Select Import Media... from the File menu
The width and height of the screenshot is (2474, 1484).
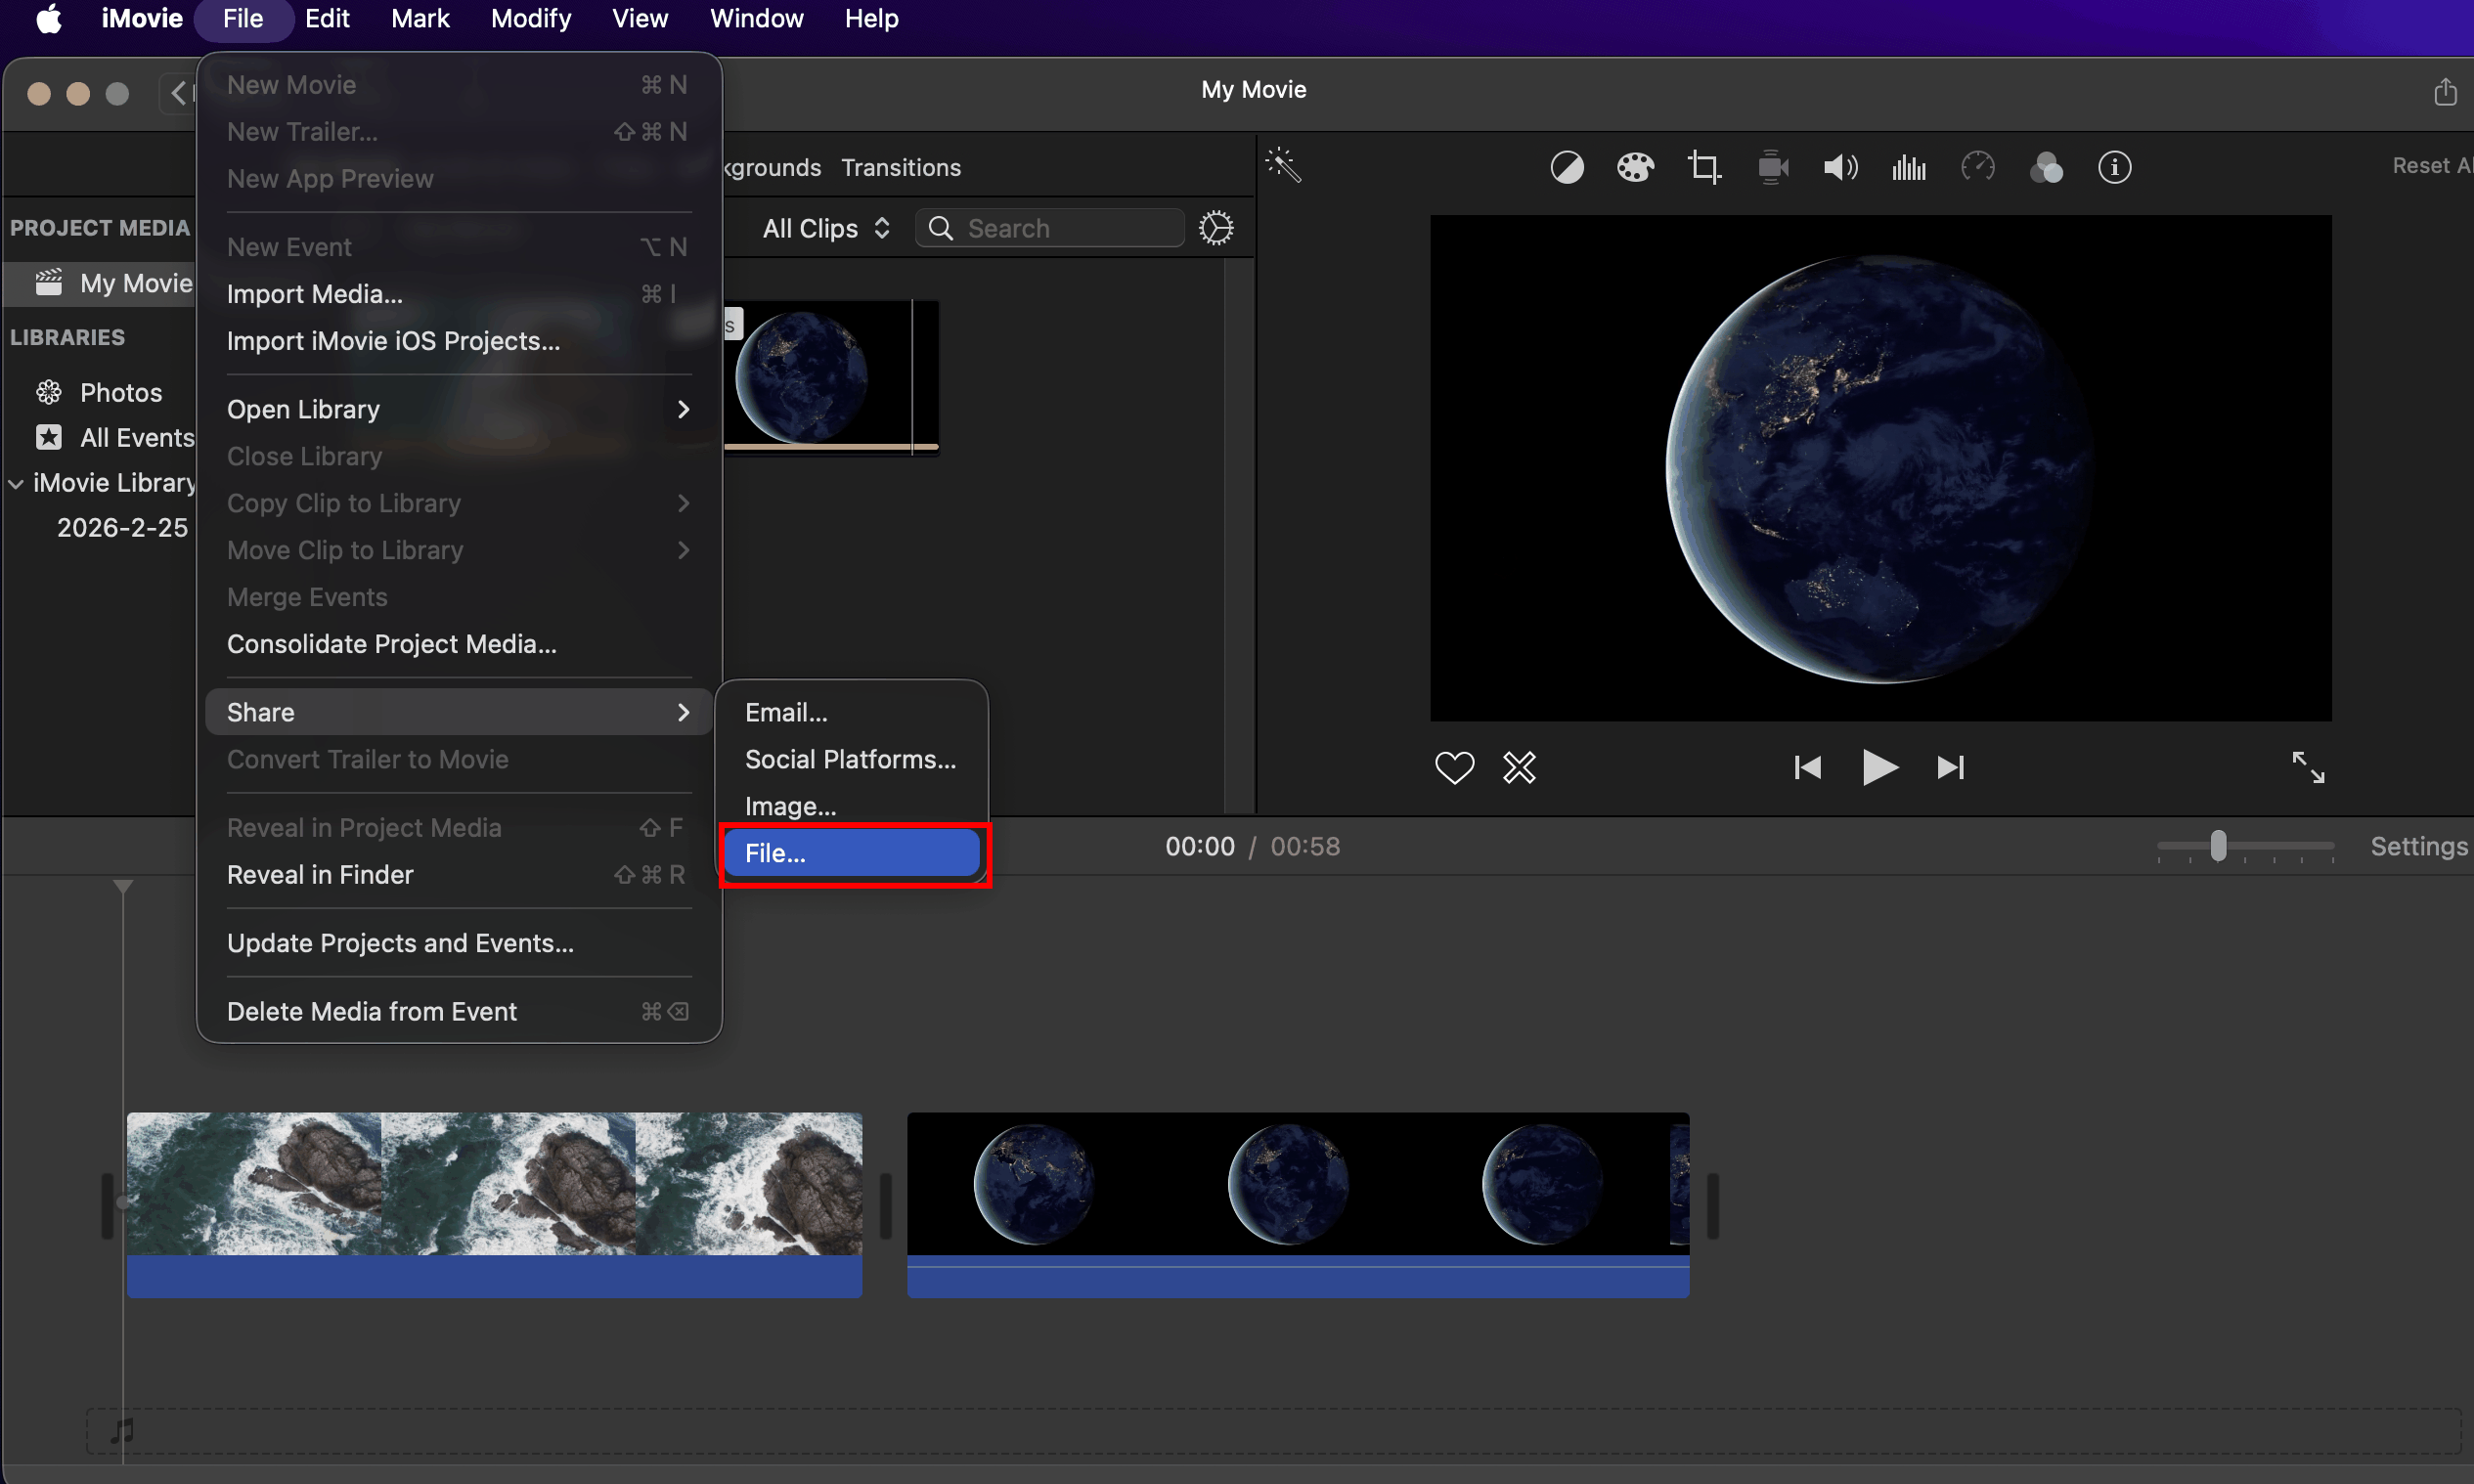[315, 294]
